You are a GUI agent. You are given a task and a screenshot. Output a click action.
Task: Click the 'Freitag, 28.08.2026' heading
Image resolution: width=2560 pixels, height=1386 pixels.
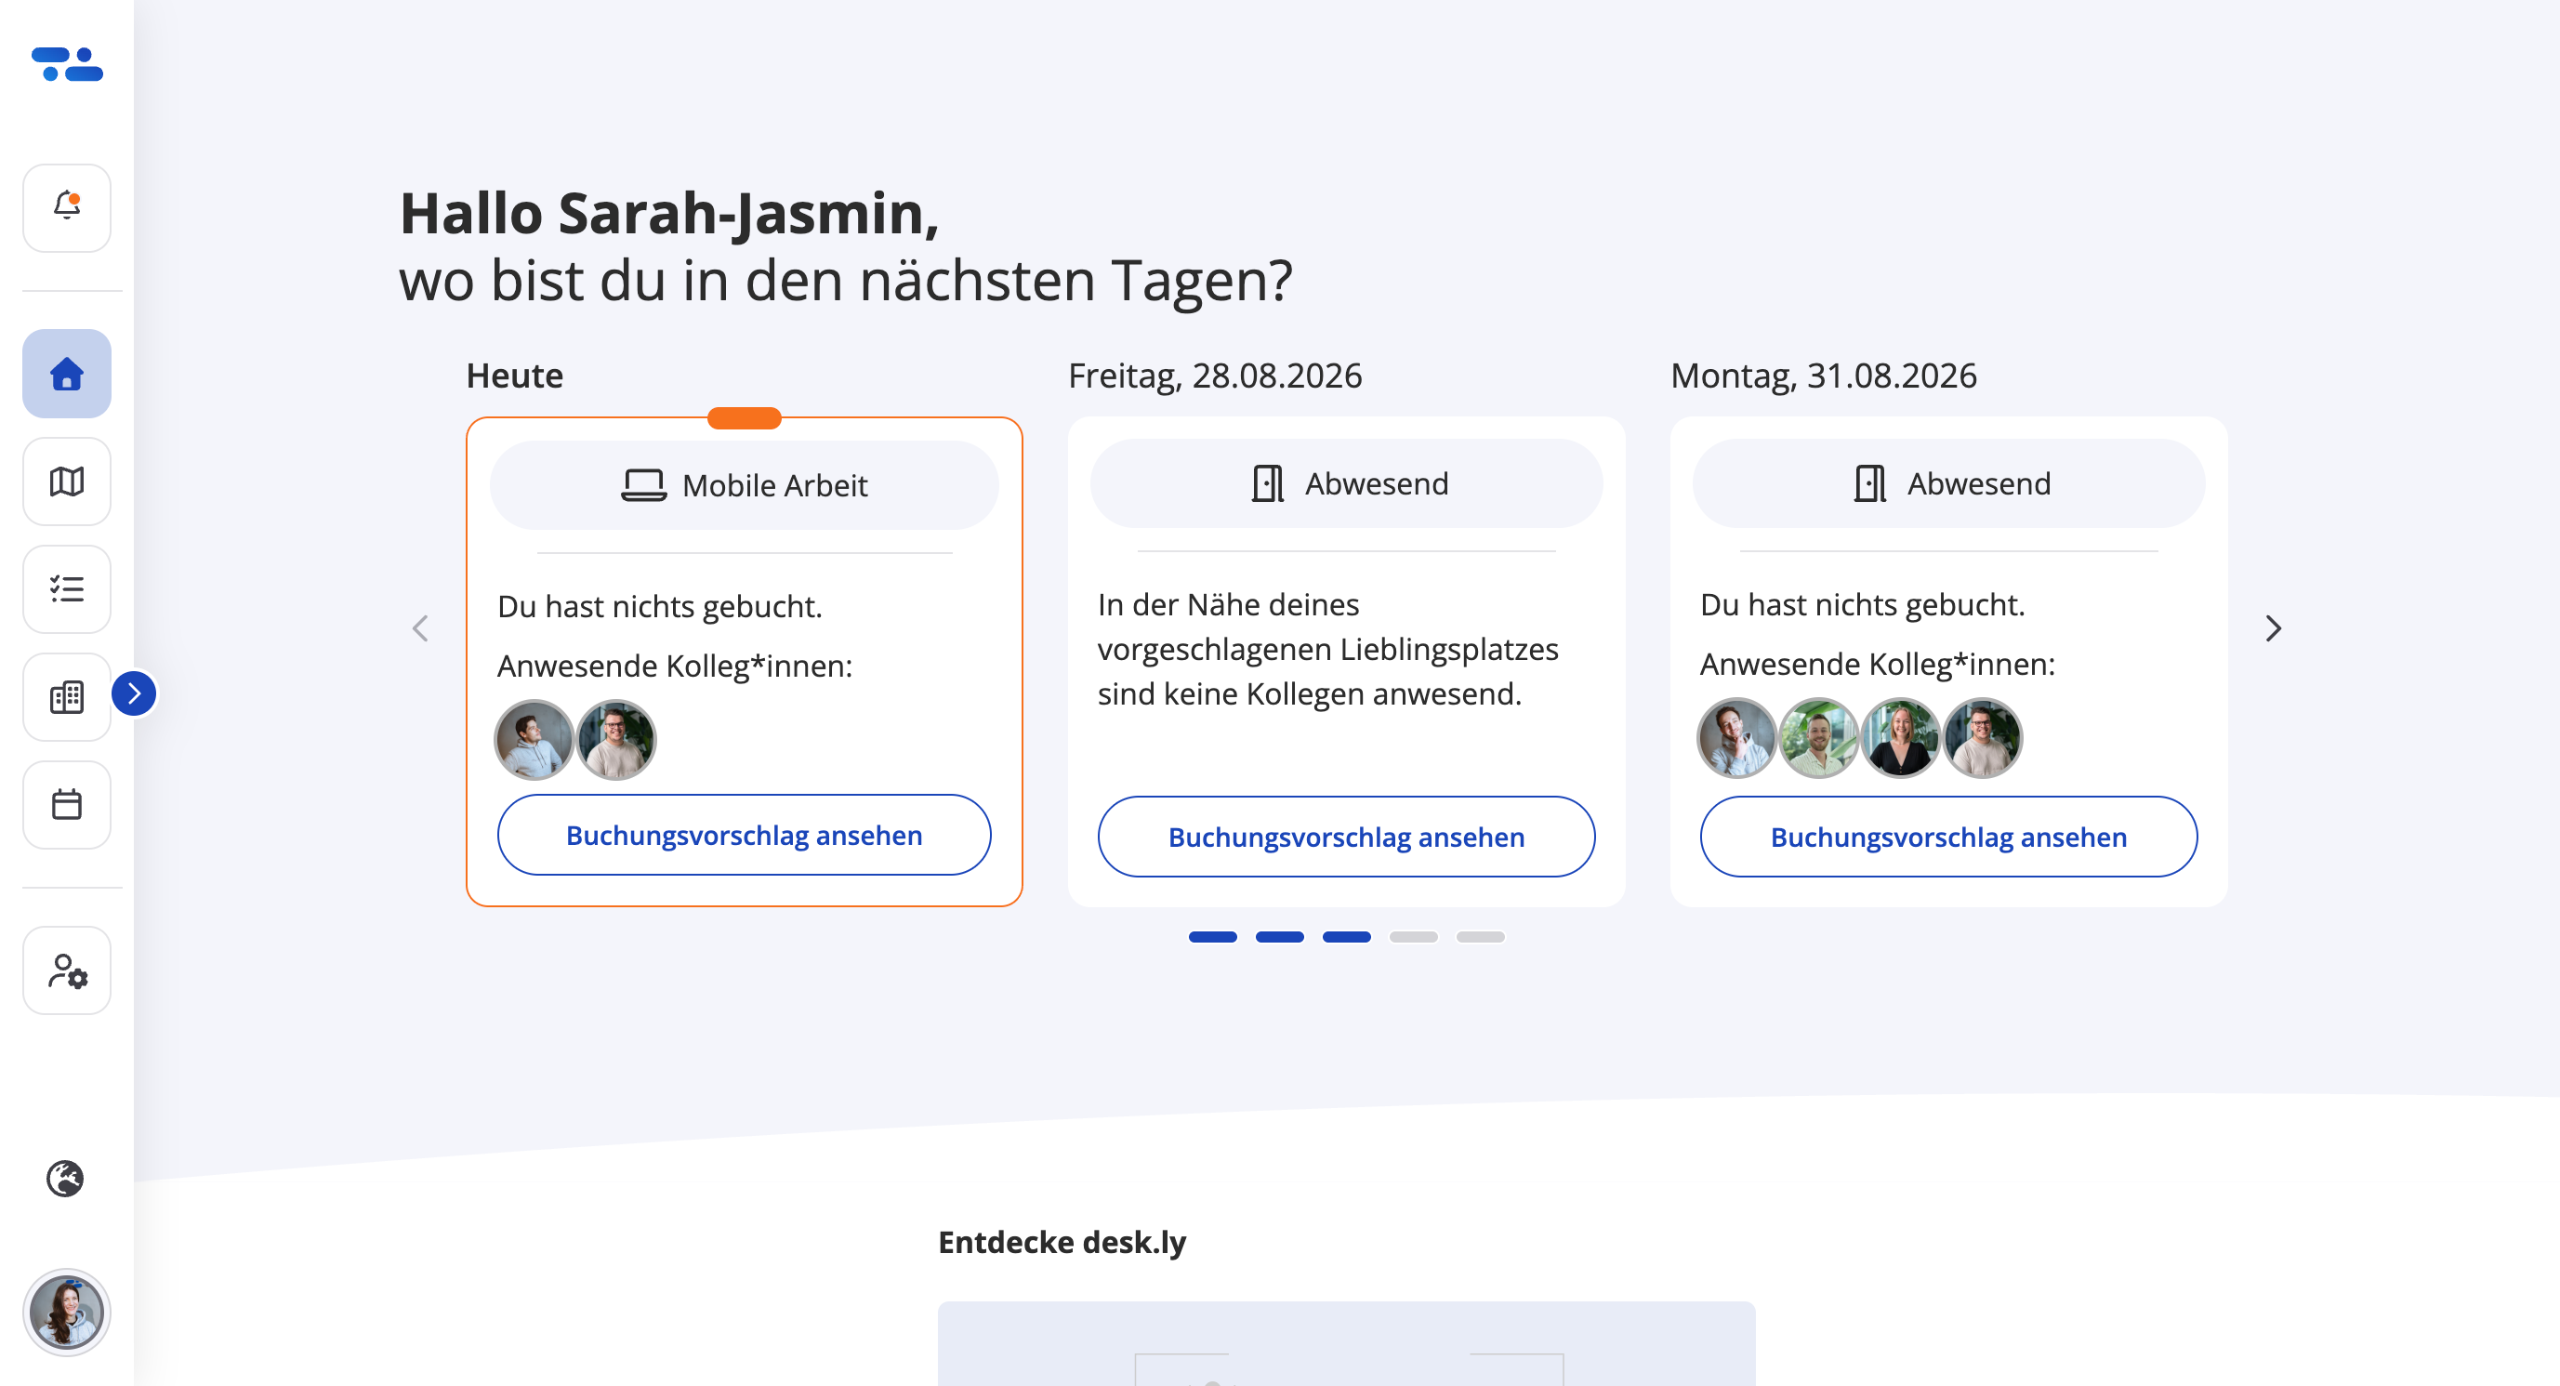tap(1215, 376)
